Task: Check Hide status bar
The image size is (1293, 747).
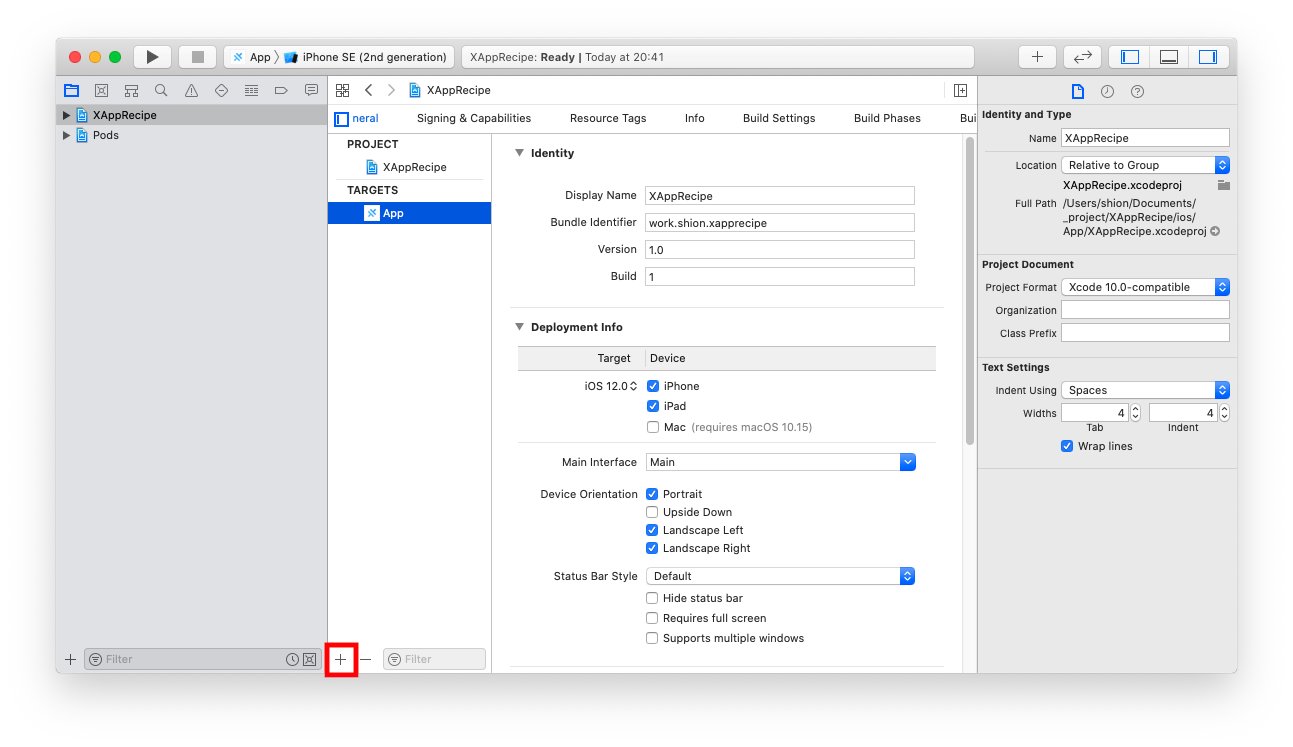Action: point(652,598)
